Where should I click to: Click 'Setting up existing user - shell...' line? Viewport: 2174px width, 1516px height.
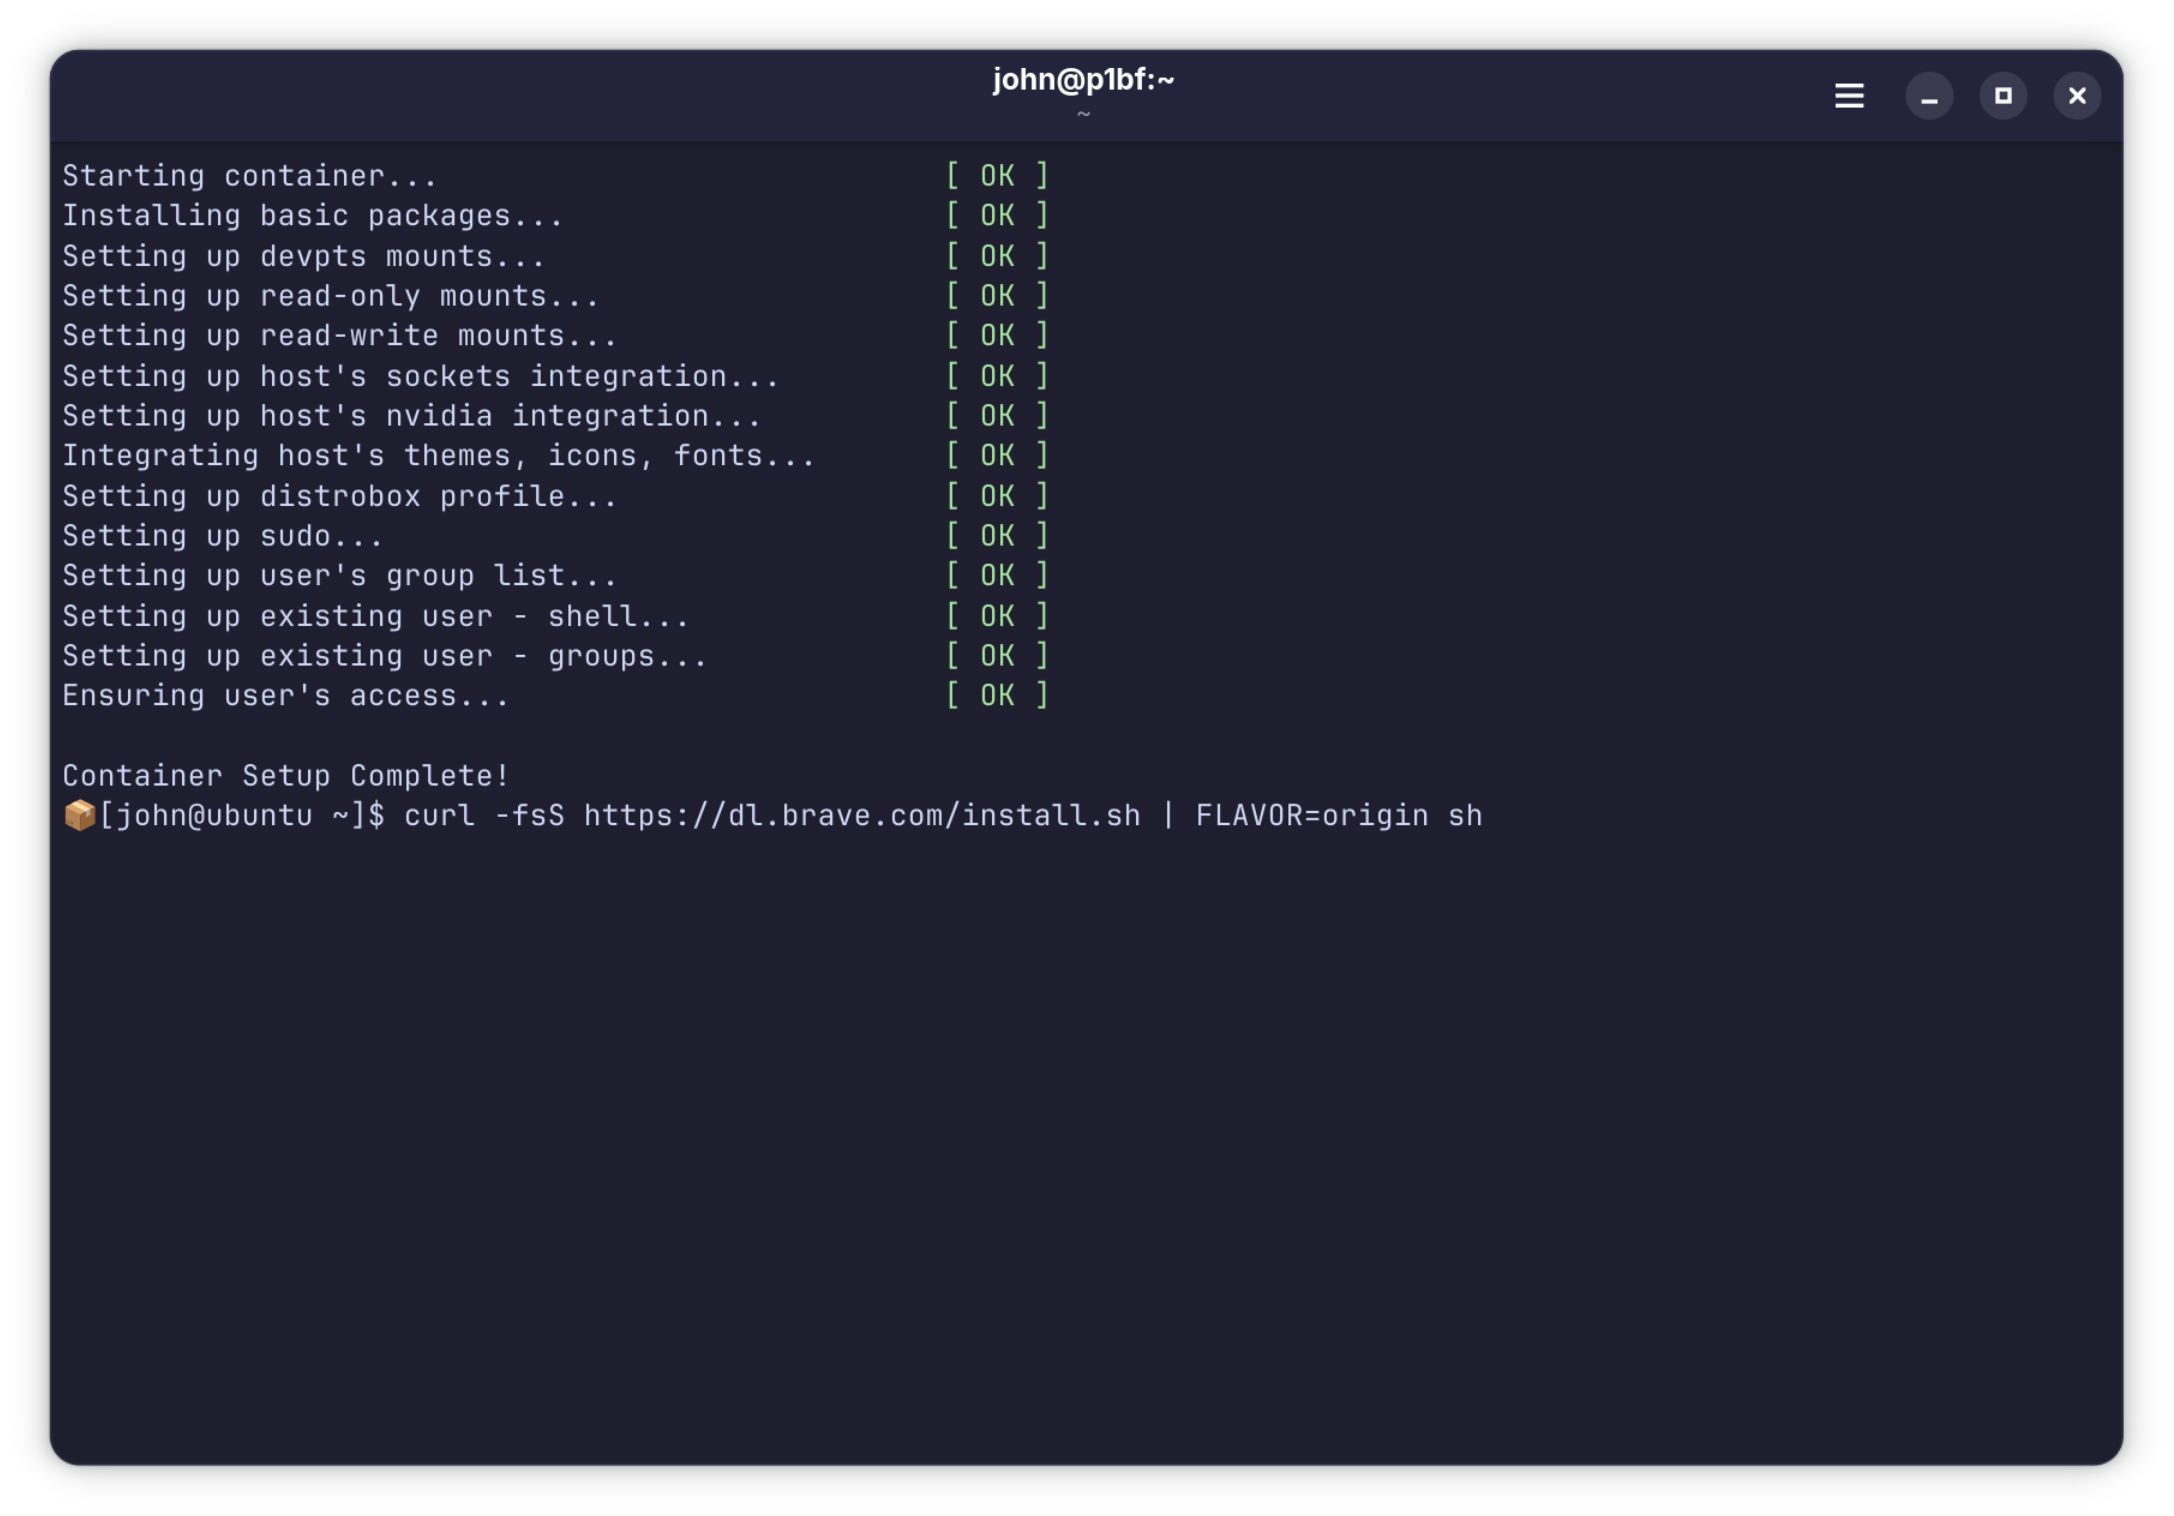click(376, 616)
